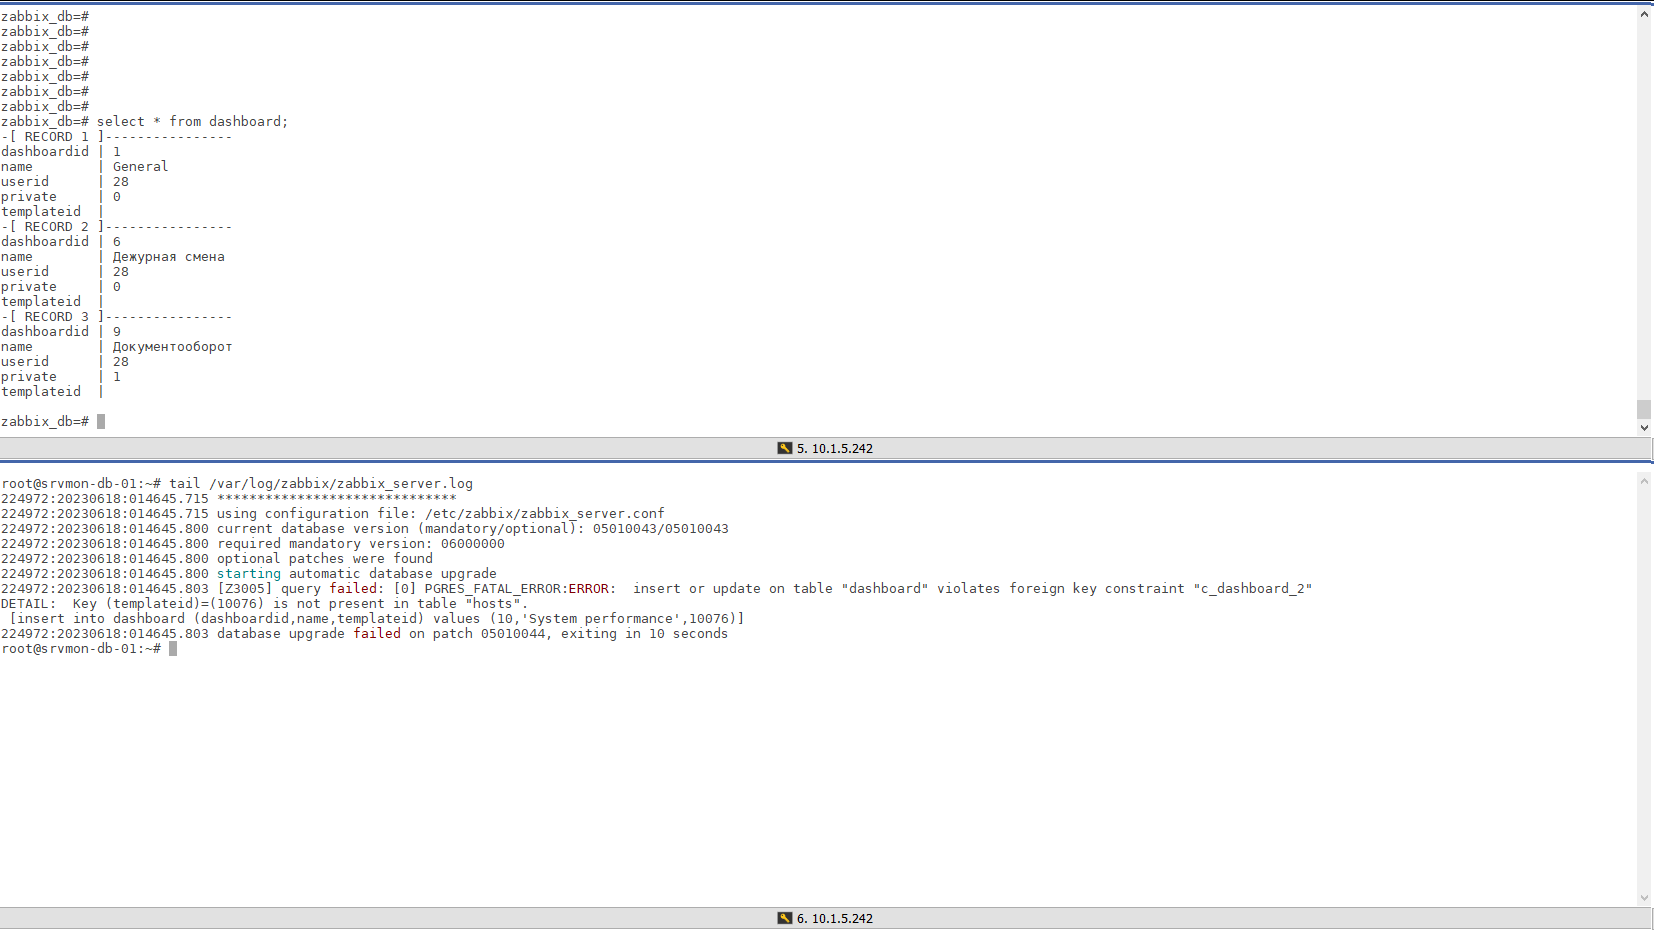This screenshot has height=930, width=1654.
Task: Click the "select * from dashboard;" query text
Action: click(192, 122)
